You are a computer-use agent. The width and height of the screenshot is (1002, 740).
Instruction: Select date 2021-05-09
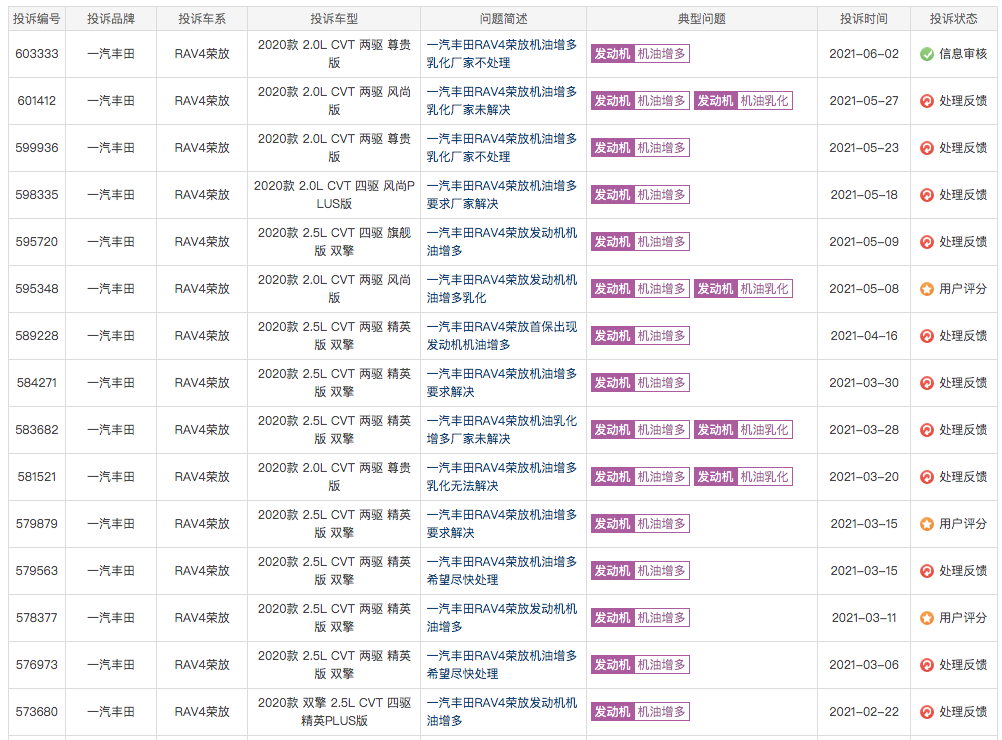pyautogui.click(x=864, y=242)
